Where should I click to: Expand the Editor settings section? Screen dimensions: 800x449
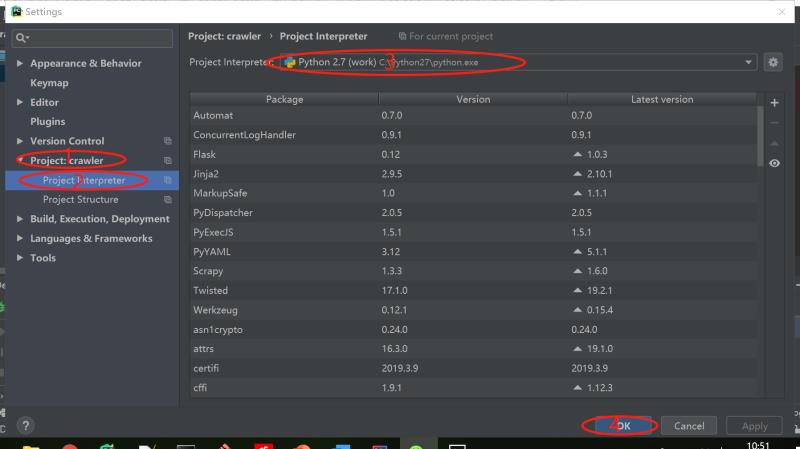click(19, 102)
